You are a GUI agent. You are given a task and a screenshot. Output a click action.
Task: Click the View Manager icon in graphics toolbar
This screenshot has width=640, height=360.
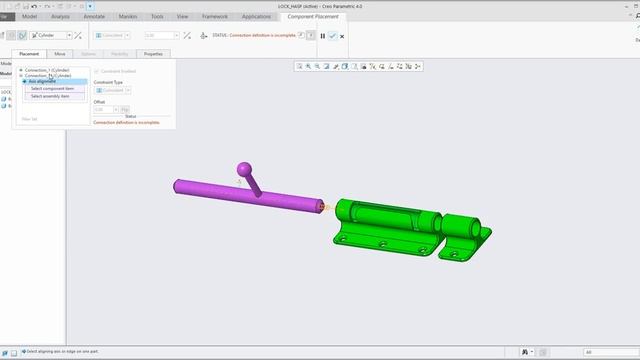pyautogui.click(x=363, y=66)
